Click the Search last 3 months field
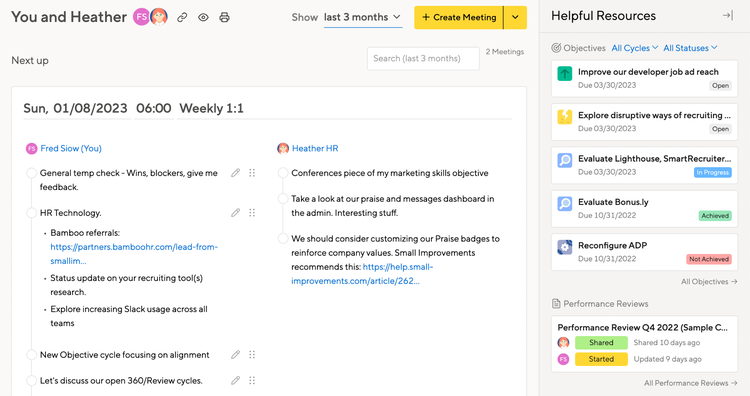 coord(423,58)
